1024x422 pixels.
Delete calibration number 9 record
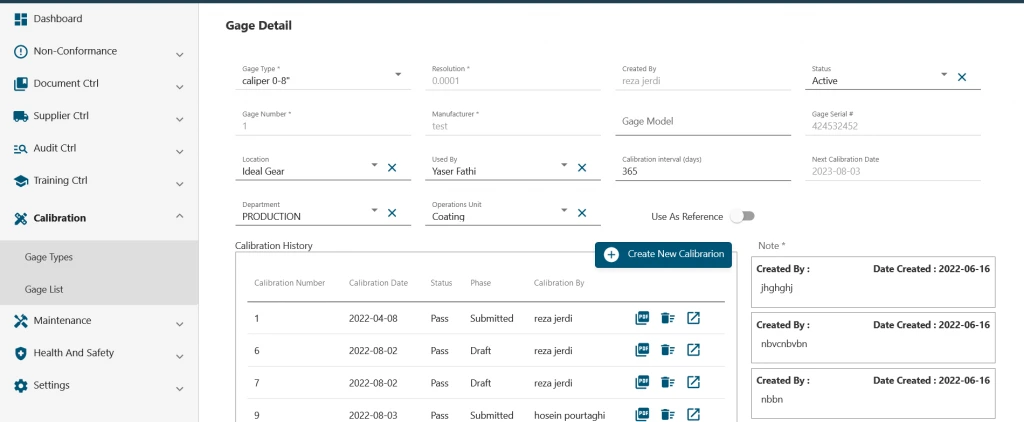tap(667, 414)
